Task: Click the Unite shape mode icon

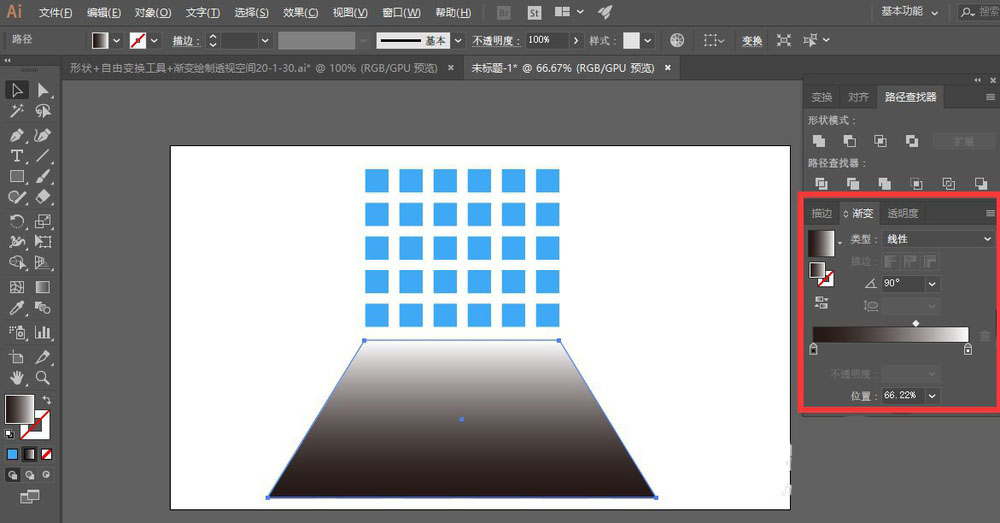Action: pos(819,141)
